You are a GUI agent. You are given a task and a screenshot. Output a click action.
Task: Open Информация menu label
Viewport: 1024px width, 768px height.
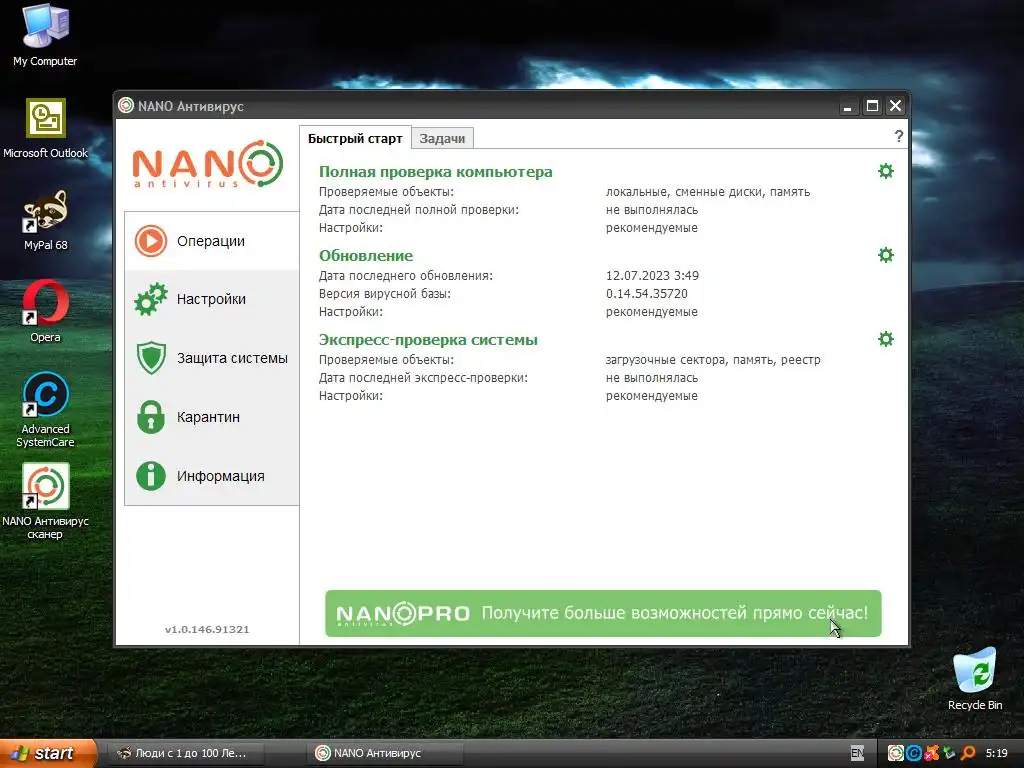(221, 476)
